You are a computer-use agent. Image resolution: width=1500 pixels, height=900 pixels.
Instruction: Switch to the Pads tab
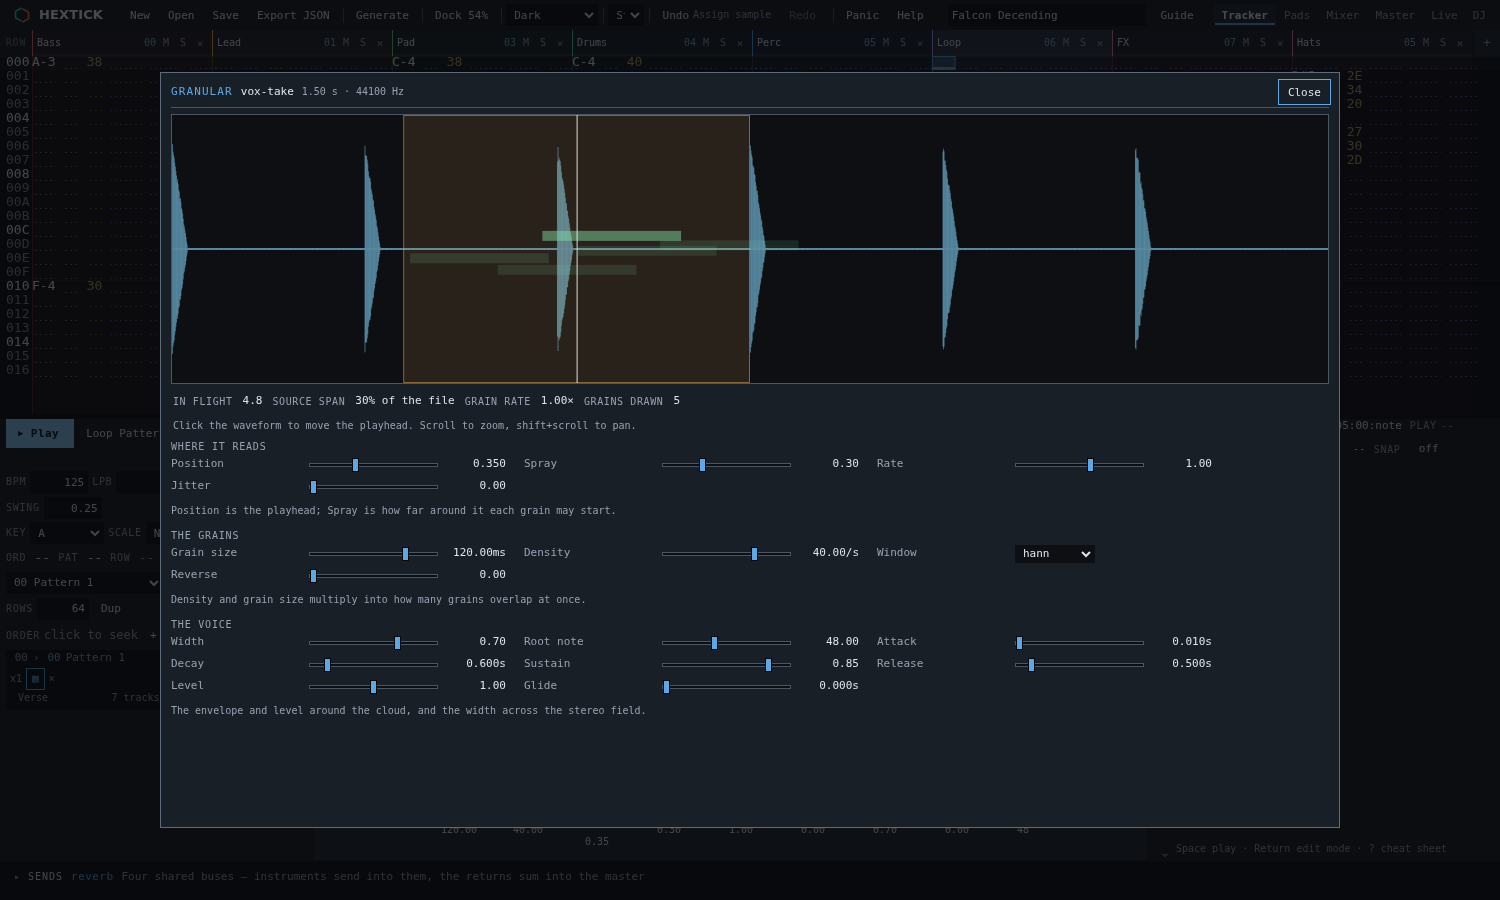[x=1297, y=15]
